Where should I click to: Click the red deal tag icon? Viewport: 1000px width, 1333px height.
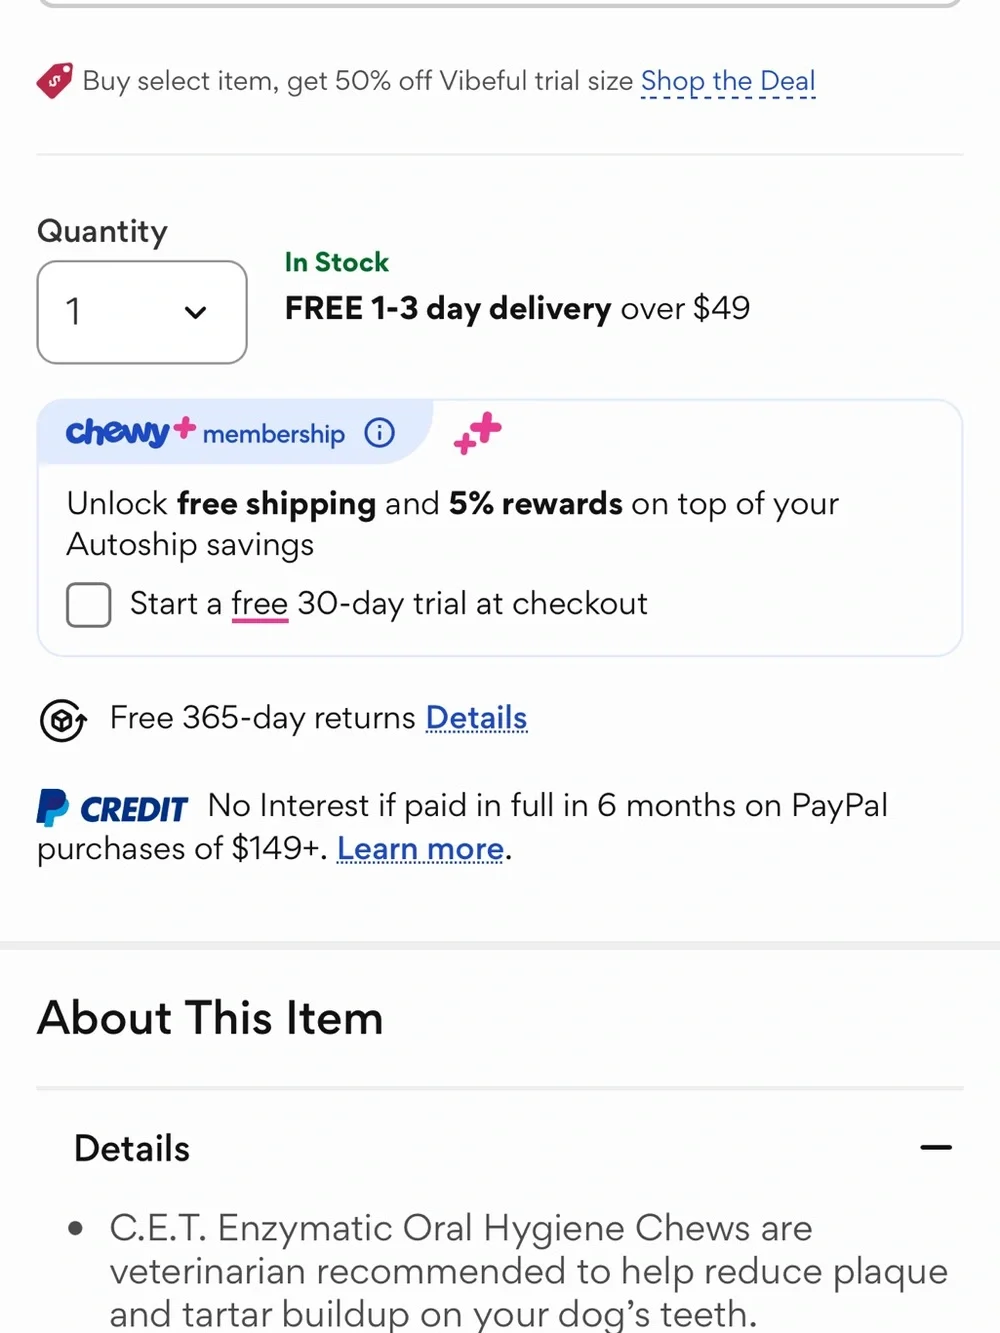point(55,80)
